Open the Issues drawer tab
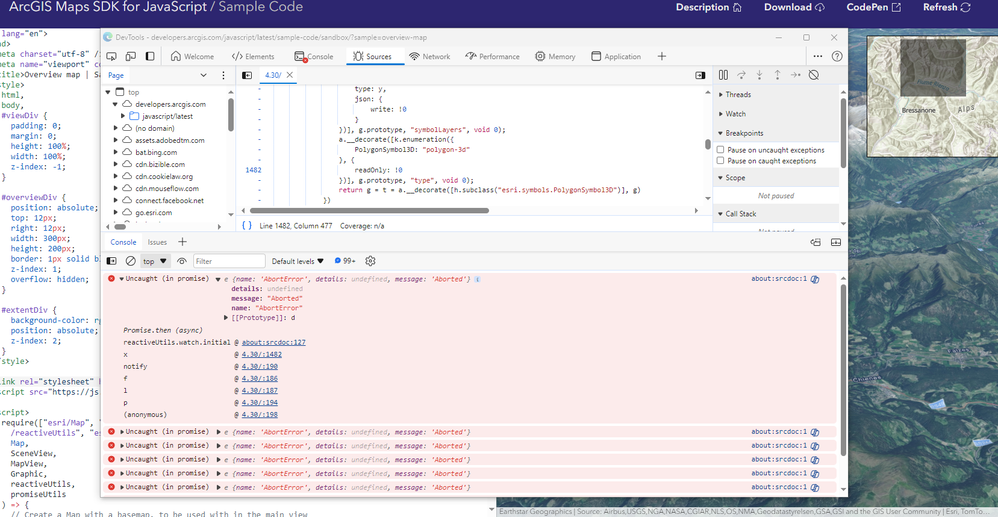The height and width of the screenshot is (517, 998). point(158,242)
